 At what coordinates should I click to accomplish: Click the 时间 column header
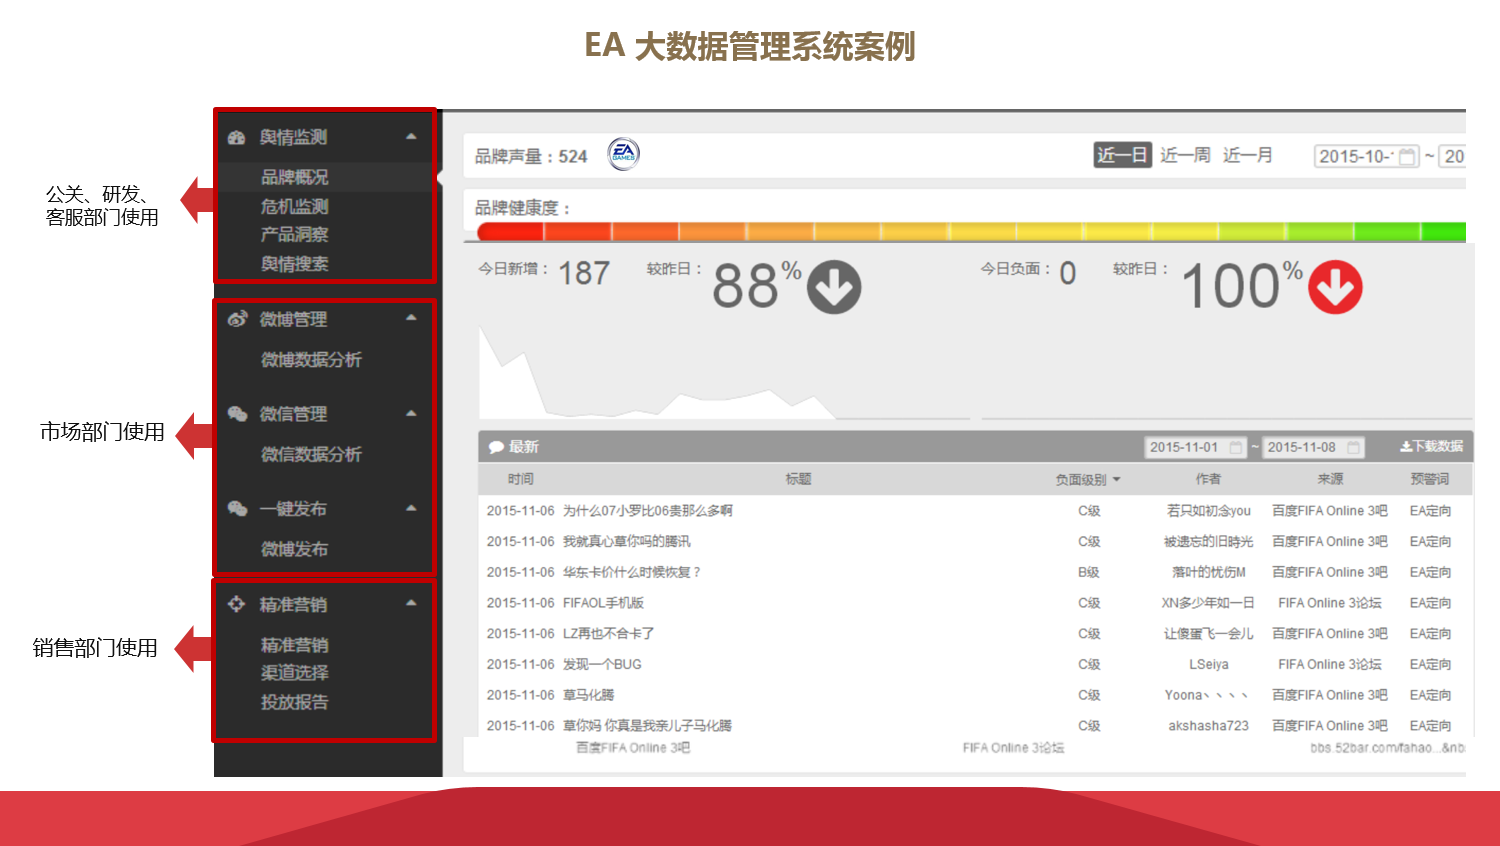pos(520,479)
